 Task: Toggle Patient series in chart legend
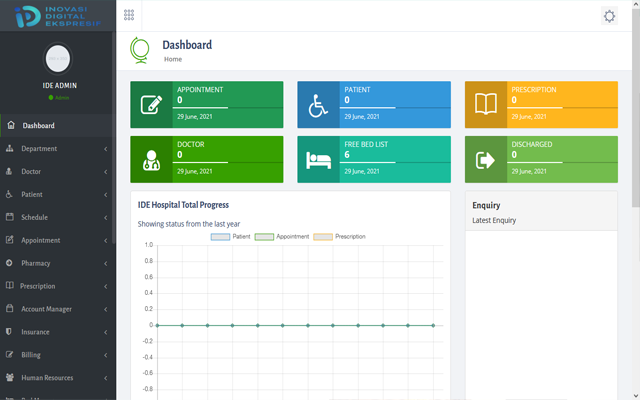tap(231, 237)
